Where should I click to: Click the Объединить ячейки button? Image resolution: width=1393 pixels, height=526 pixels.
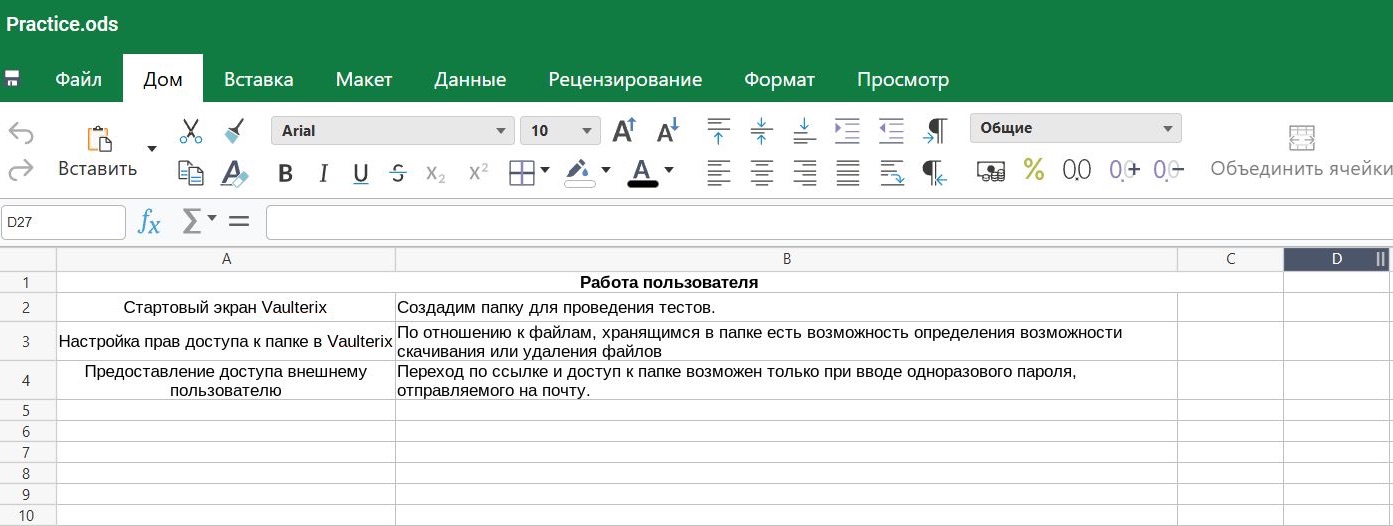[1301, 152]
